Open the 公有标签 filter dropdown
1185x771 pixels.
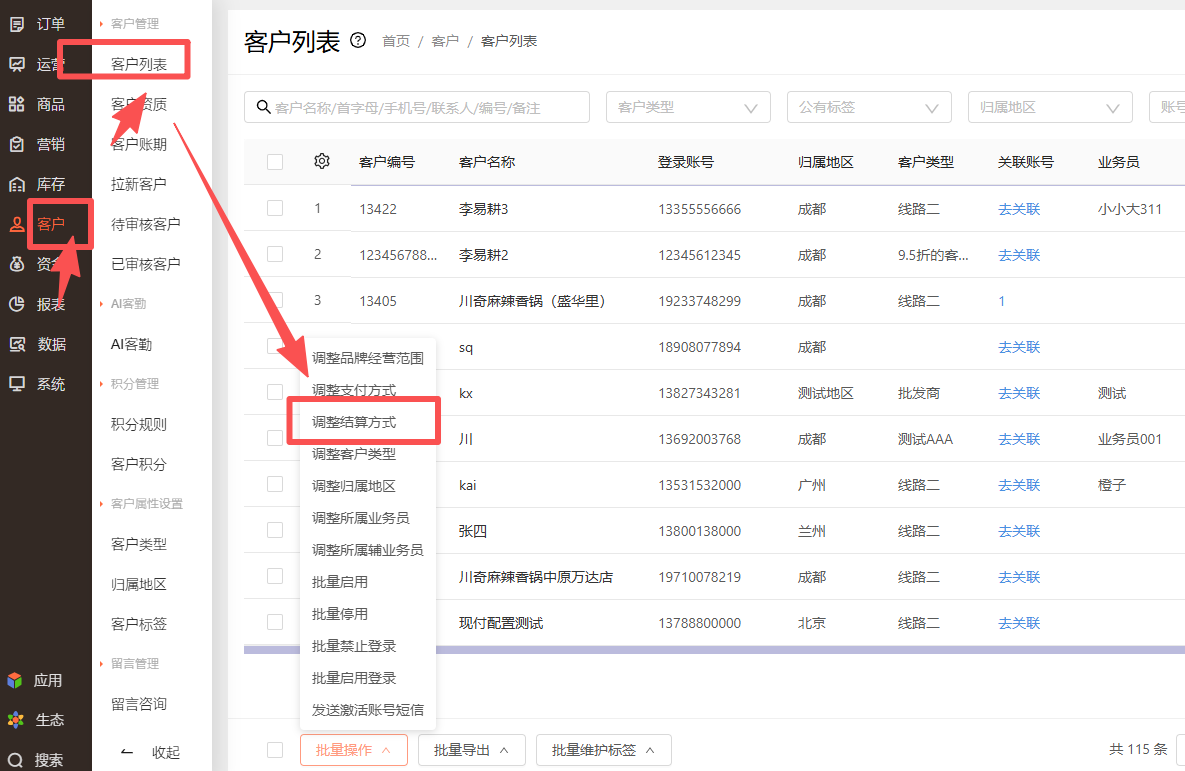click(x=869, y=107)
